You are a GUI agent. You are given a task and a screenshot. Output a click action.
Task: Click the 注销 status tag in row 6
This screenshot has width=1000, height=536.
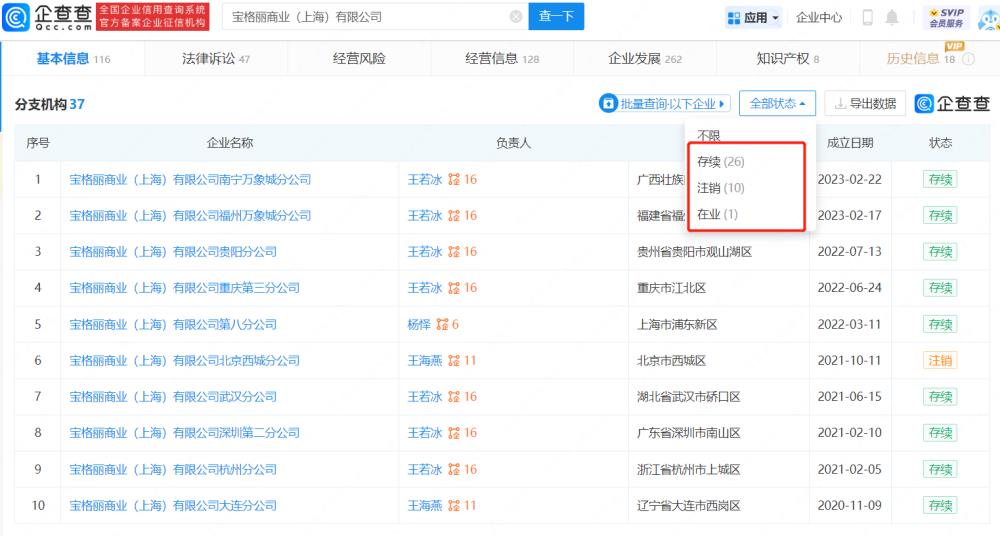[940, 361]
